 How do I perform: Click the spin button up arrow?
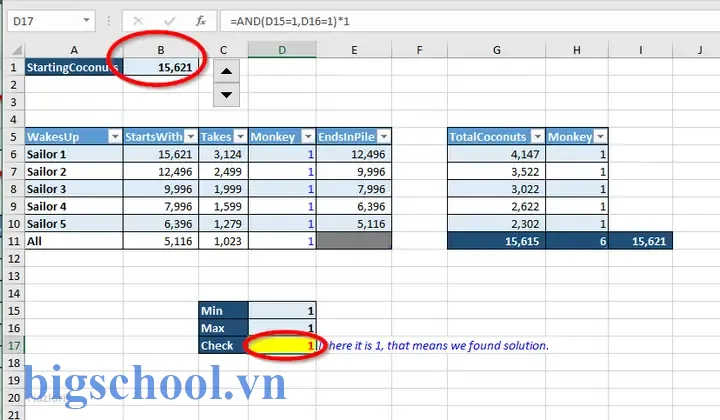pos(226,72)
